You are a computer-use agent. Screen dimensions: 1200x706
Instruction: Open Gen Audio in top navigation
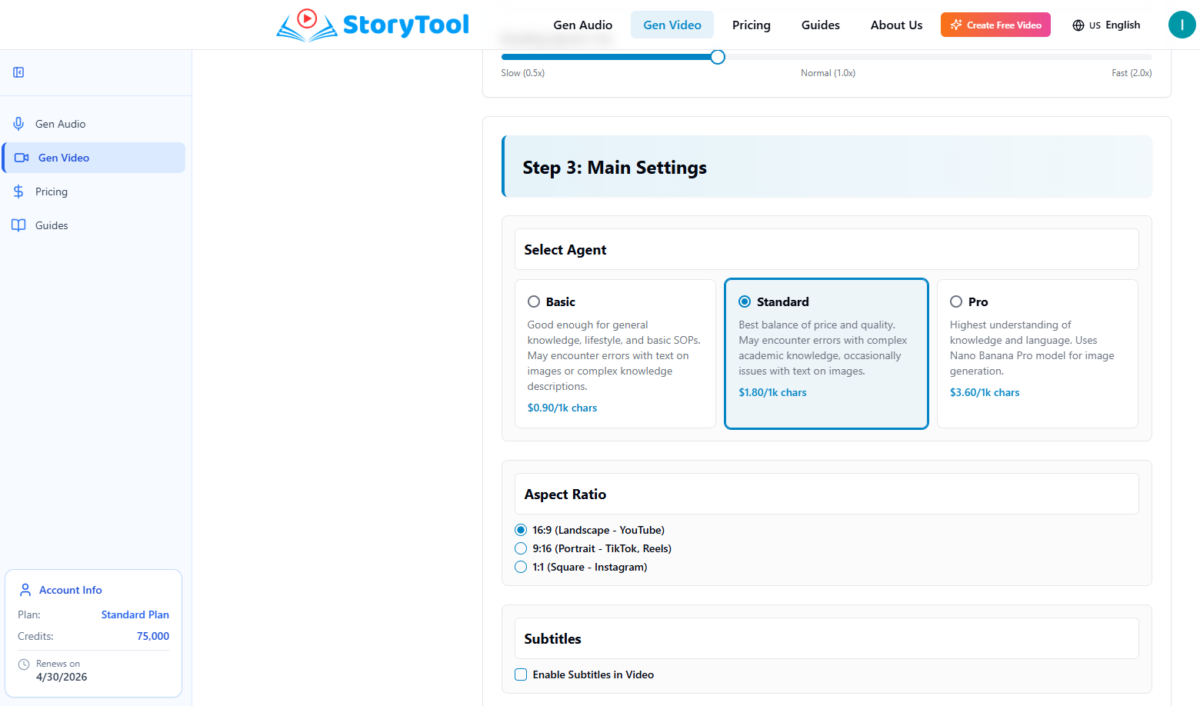click(x=582, y=25)
